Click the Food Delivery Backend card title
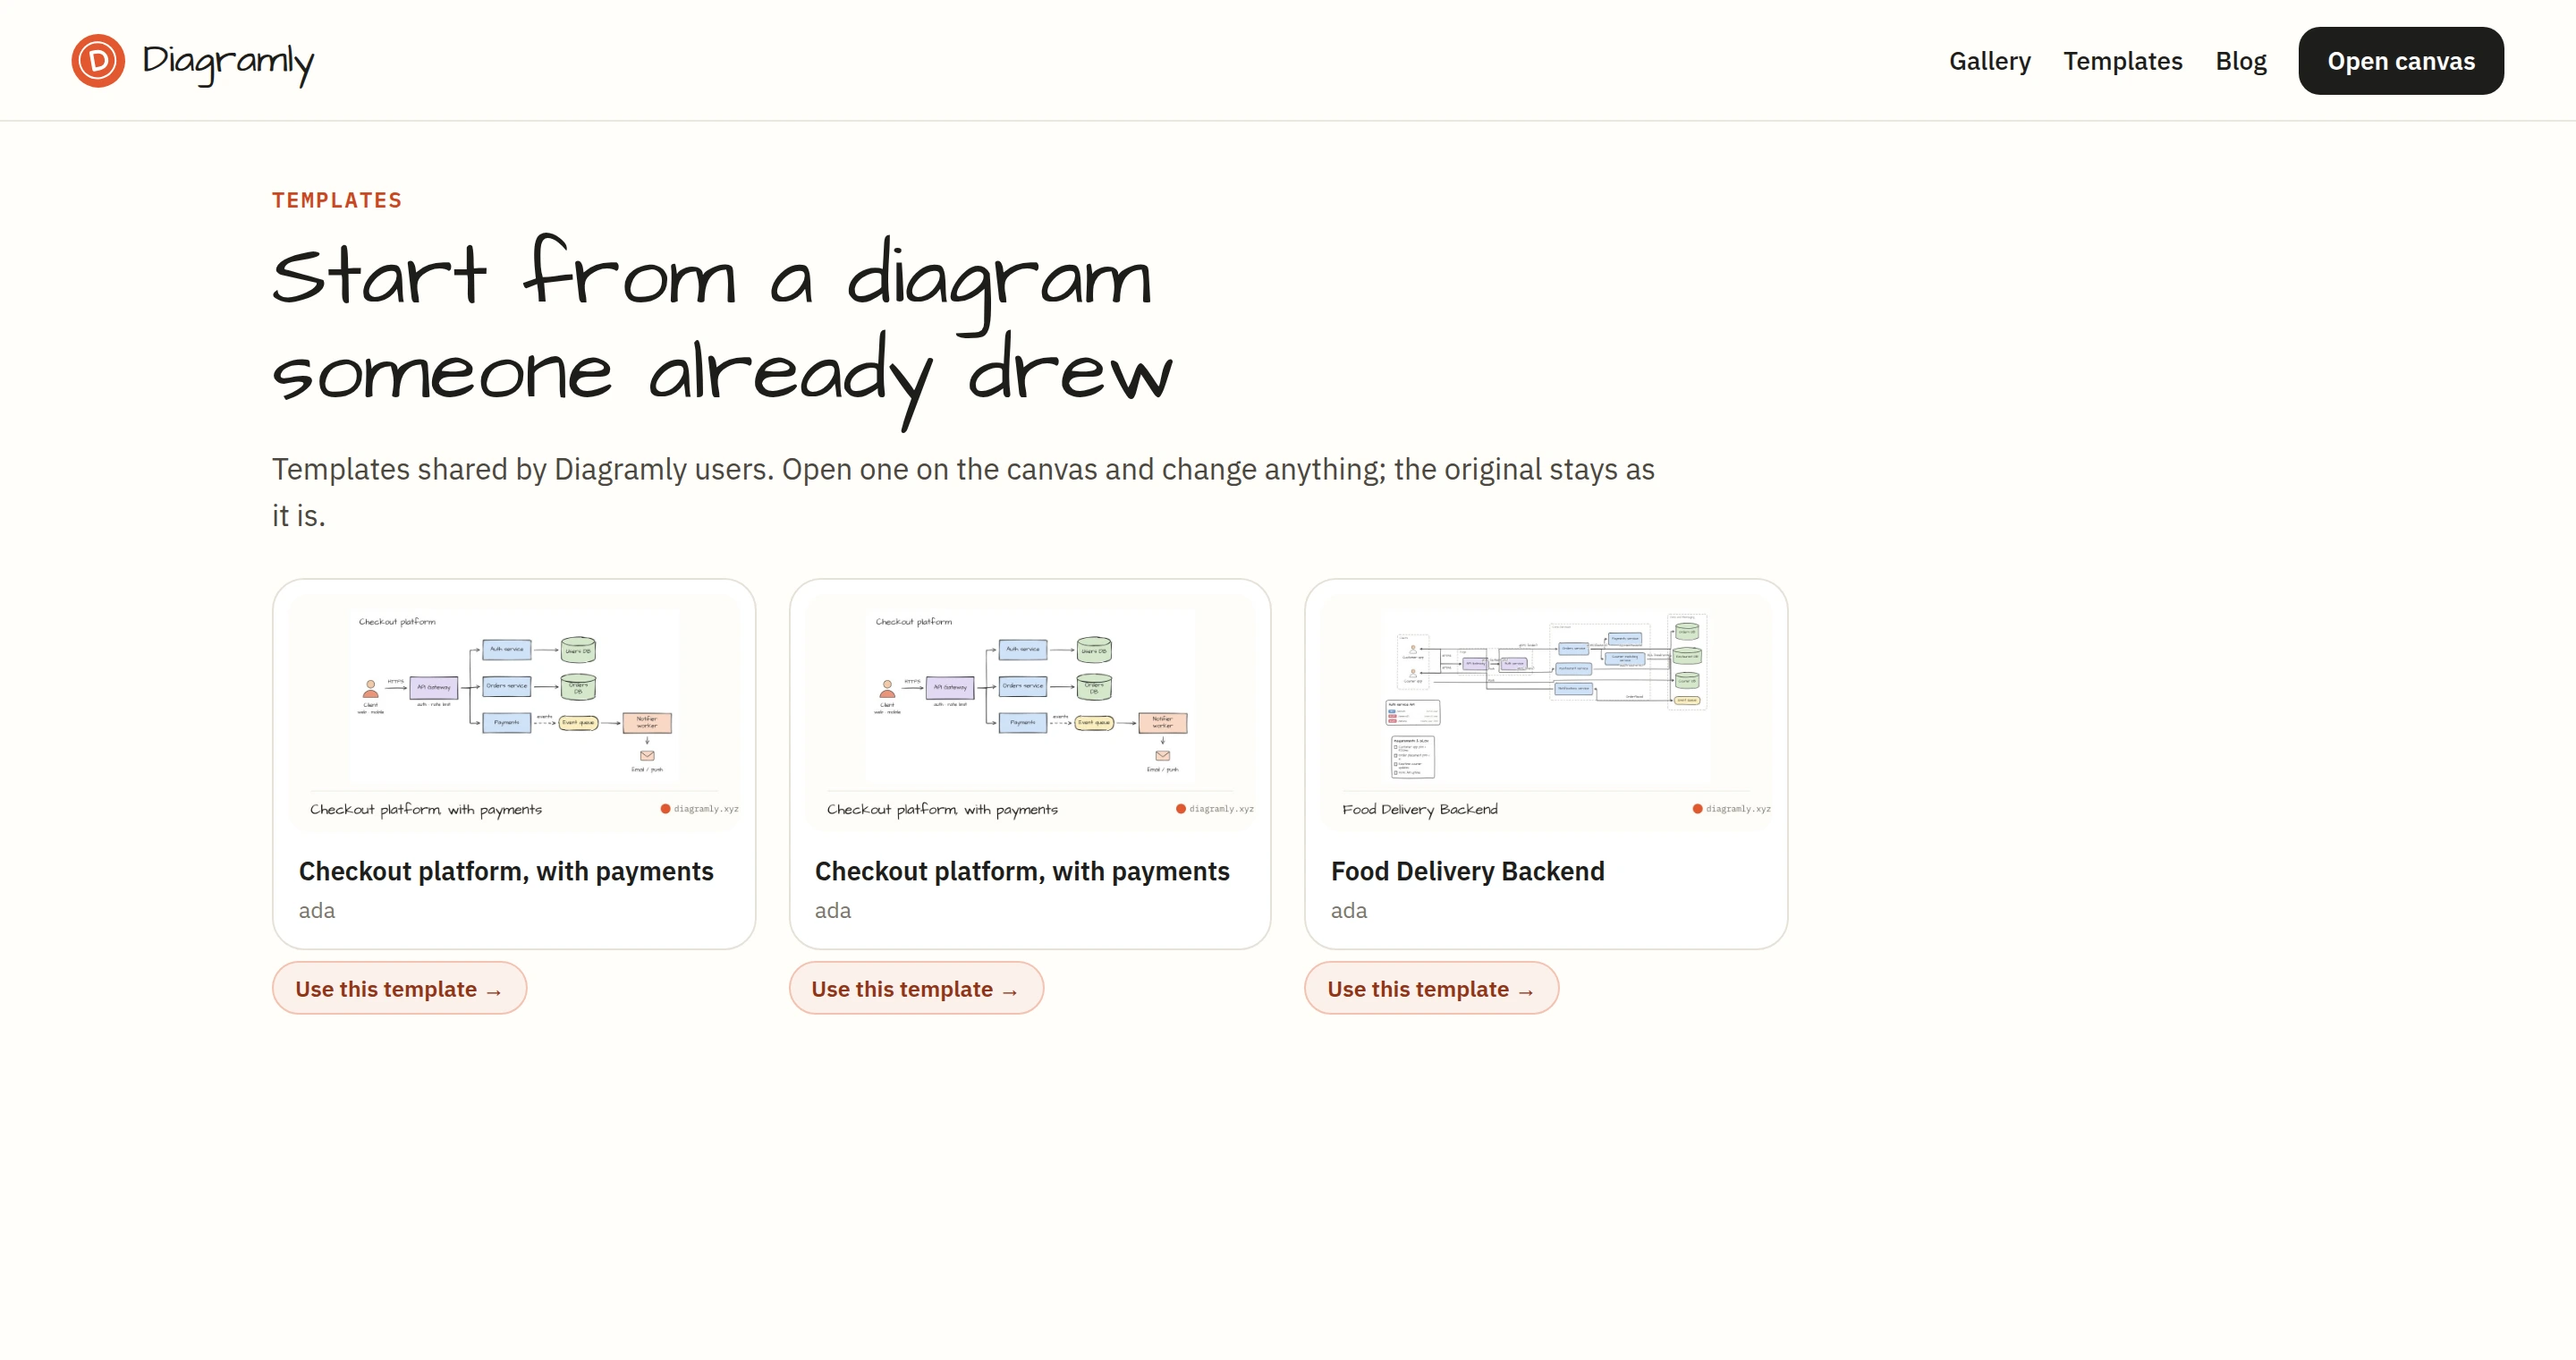The image size is (2576, 1360). [1467, 871]
